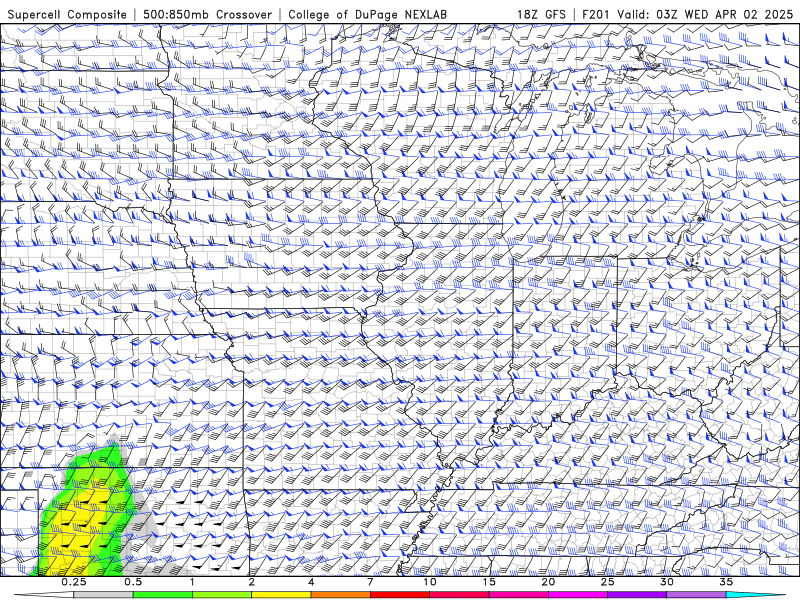Viewport: 800px width, 600px height.
Task: Click the 18Z GFS model run label
Action: click(x=541, y=14)
